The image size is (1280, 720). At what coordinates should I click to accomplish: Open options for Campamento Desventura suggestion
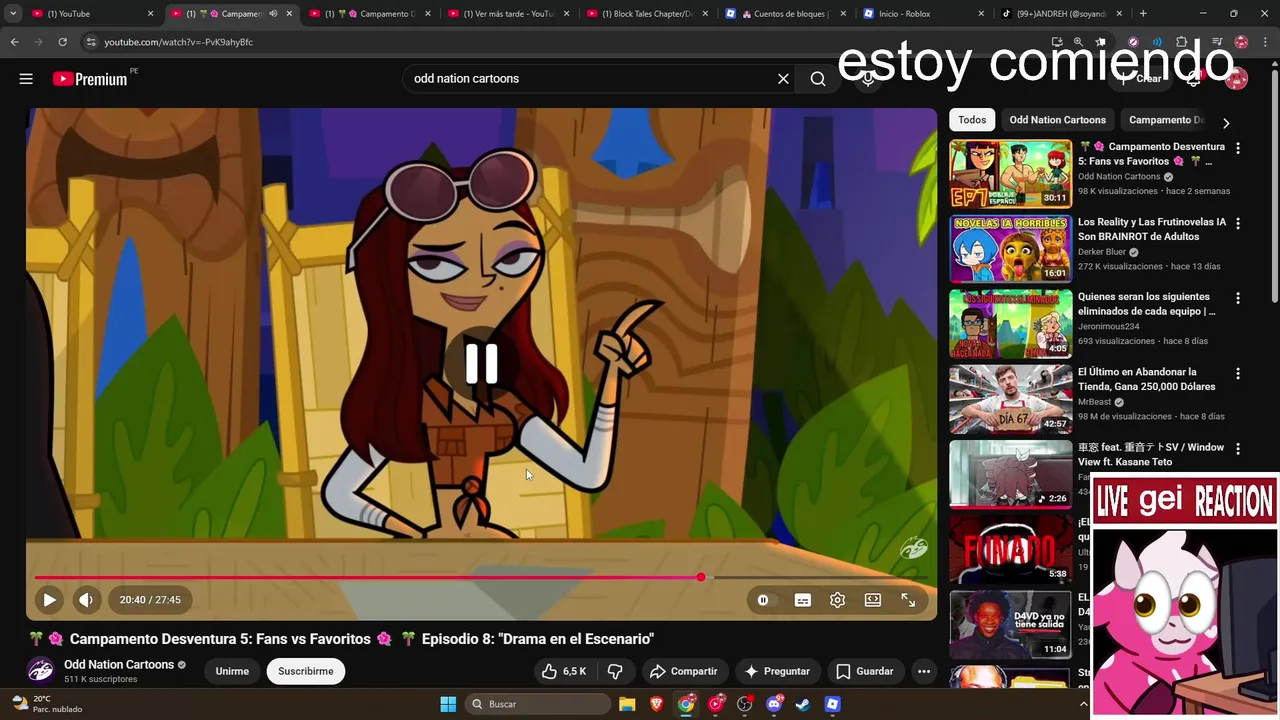(1238, 148)
